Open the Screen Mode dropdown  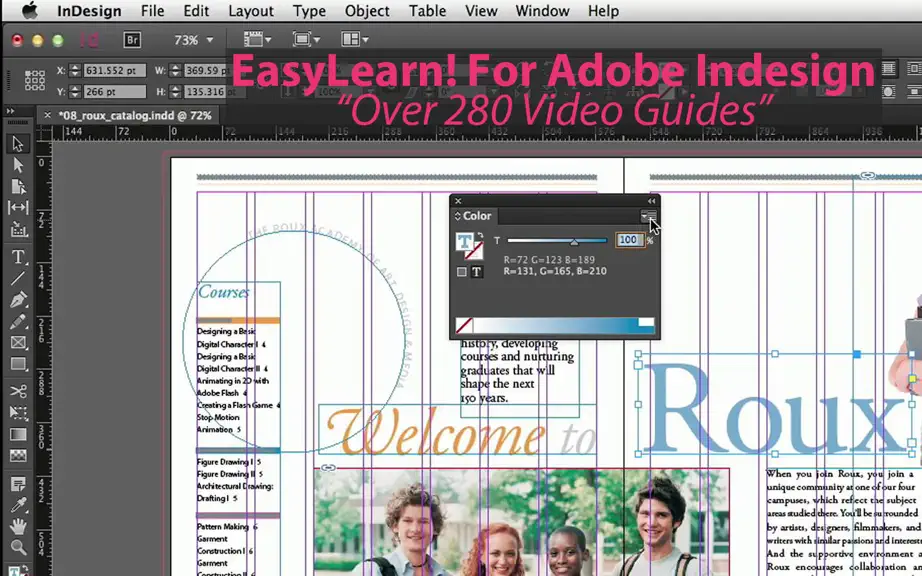(x=306, y=39)
